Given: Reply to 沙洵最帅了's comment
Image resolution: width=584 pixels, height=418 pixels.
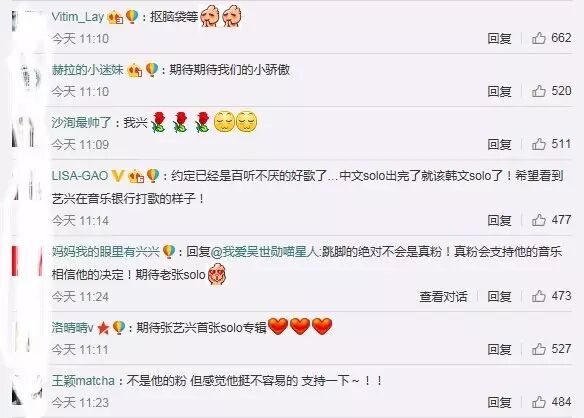Looking at the screenshot, I should (x=499, y=145).
